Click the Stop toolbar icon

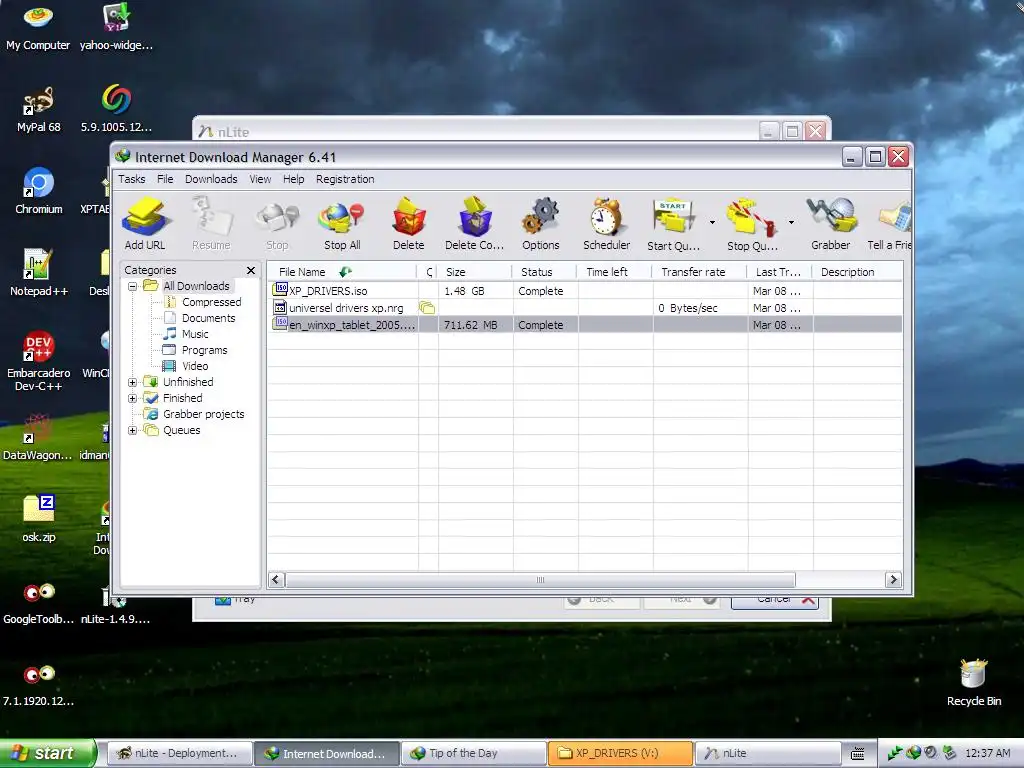(x=277, y=224)
